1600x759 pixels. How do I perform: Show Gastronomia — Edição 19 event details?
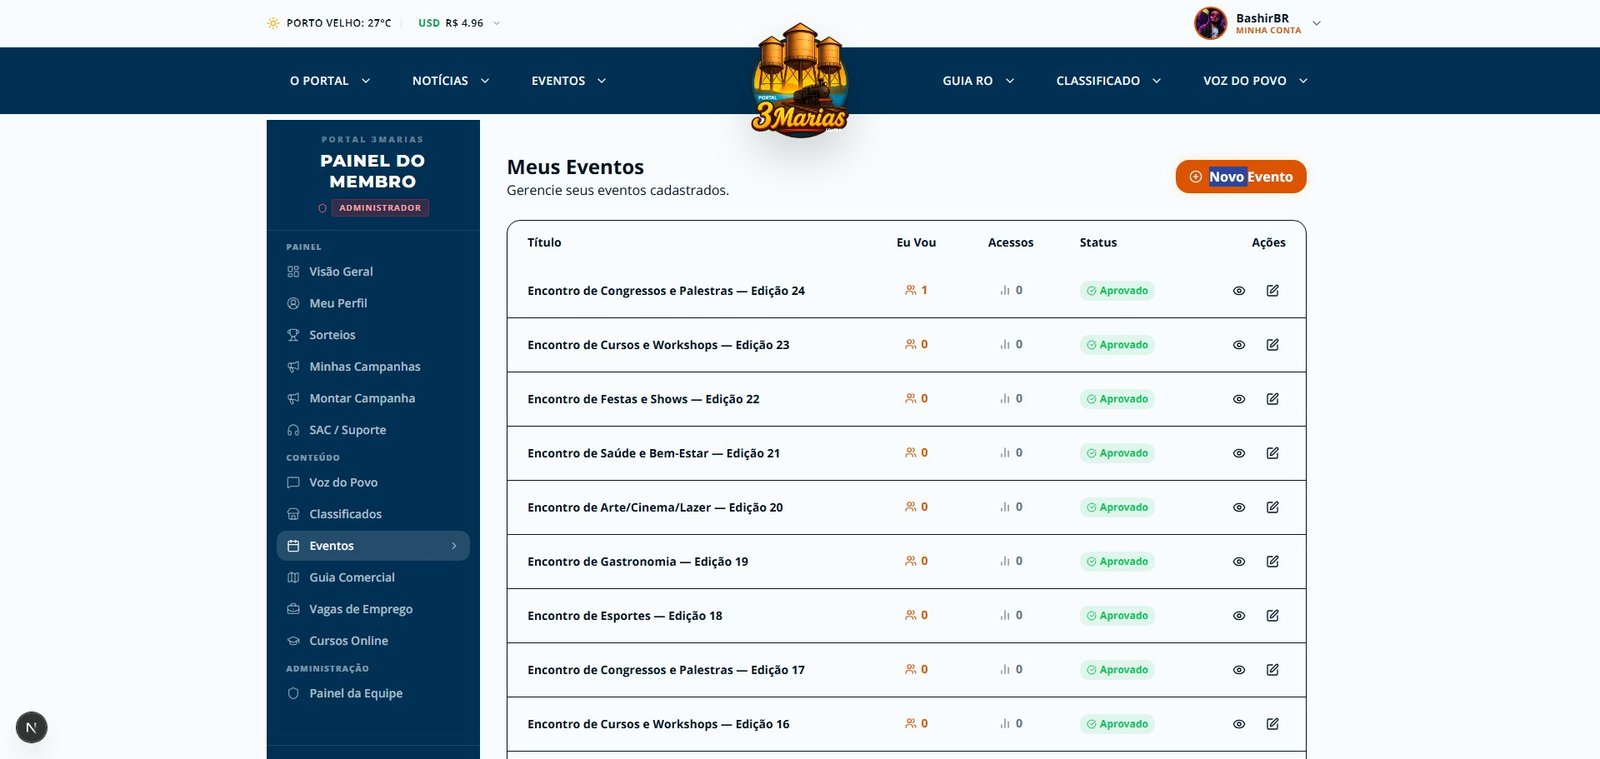click(1239, 562)
